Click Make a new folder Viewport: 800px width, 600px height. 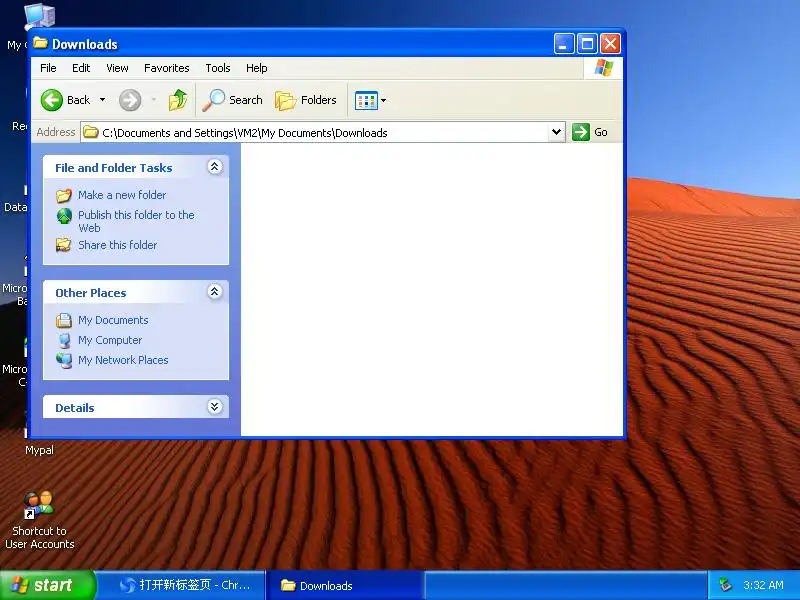coord(122,195)
